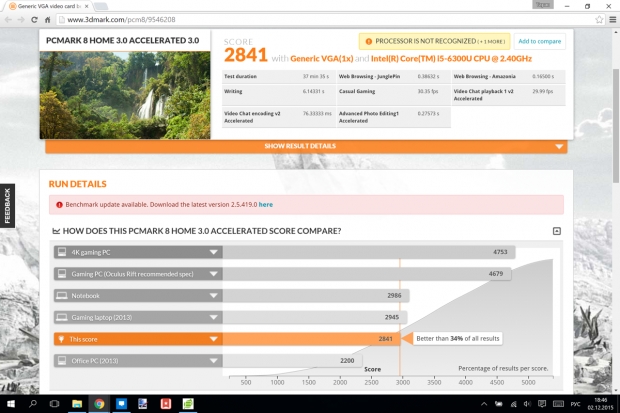The height and width of the screenshot is (413, 620).
Task: Open File Explorer from the taskbar
Action: pos(77,404)
